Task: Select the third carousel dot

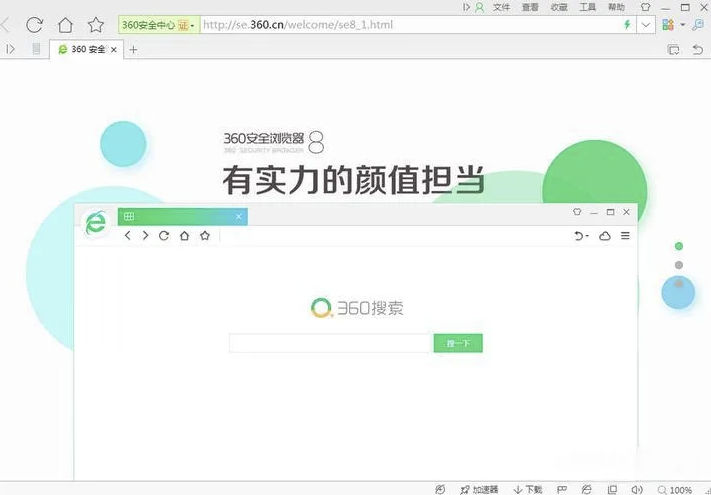Action: click(x=679, y=284)
